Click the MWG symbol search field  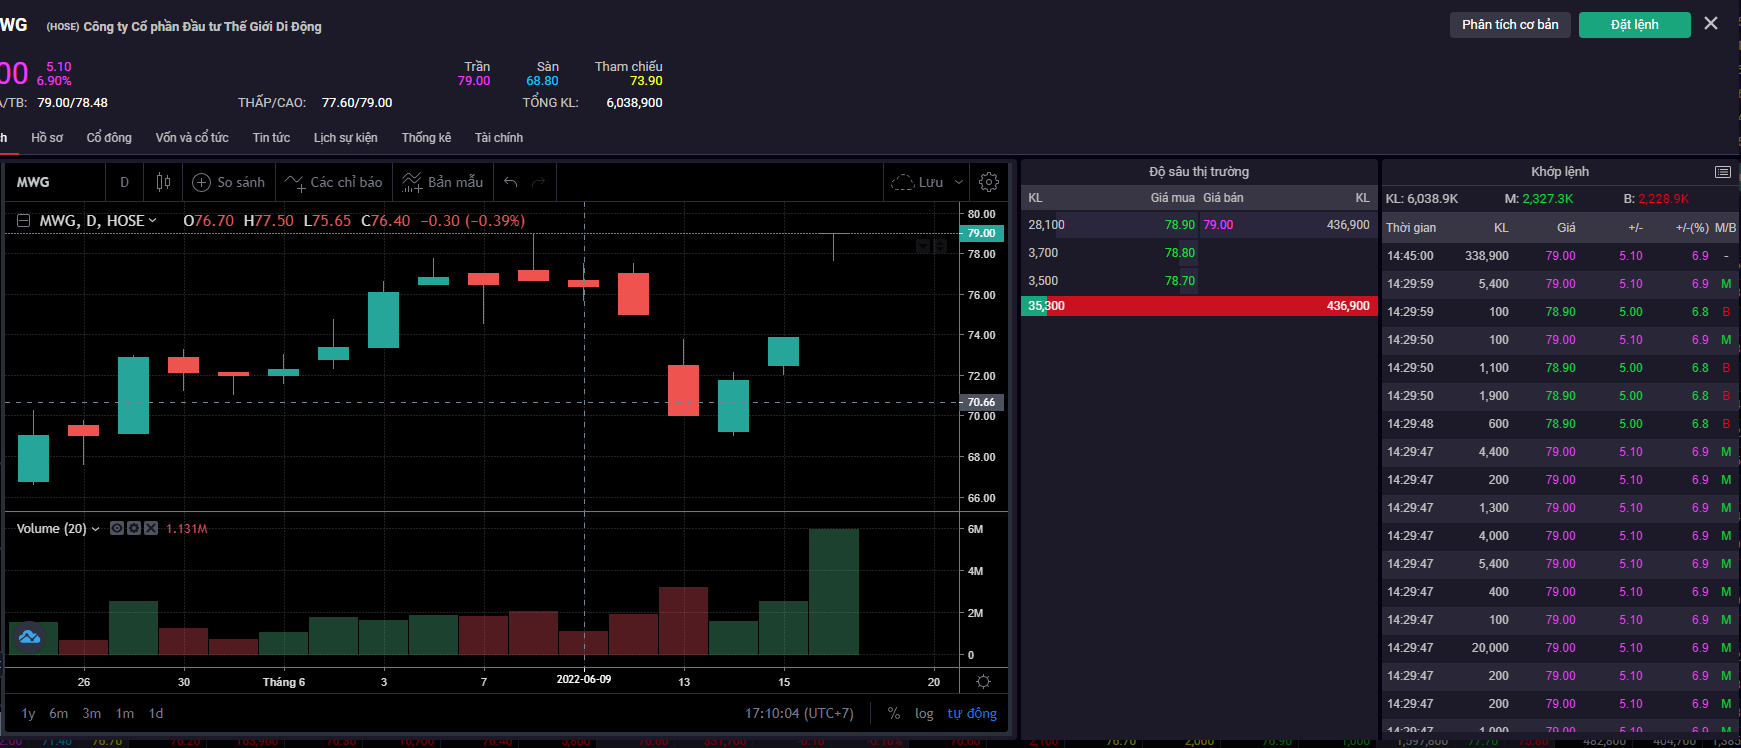tap(55, 182)
